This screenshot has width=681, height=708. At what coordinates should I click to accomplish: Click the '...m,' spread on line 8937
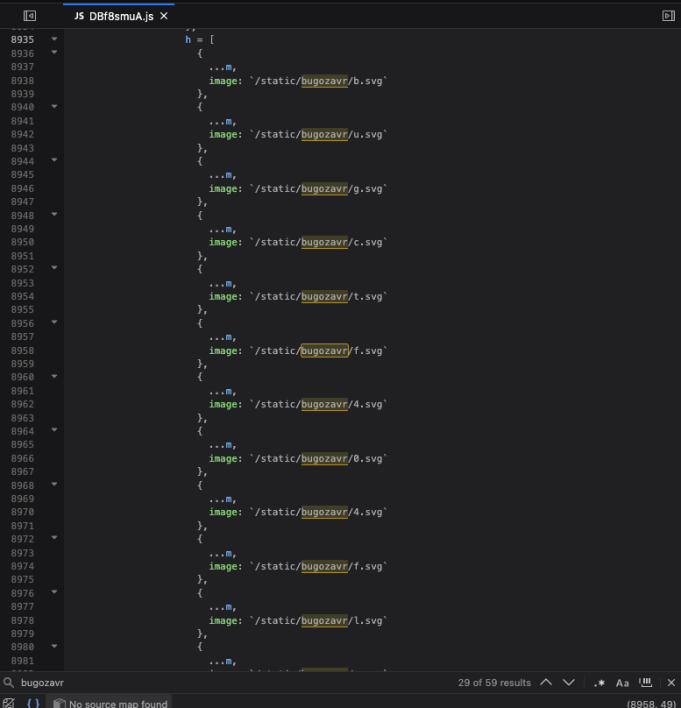click(222, 68)
